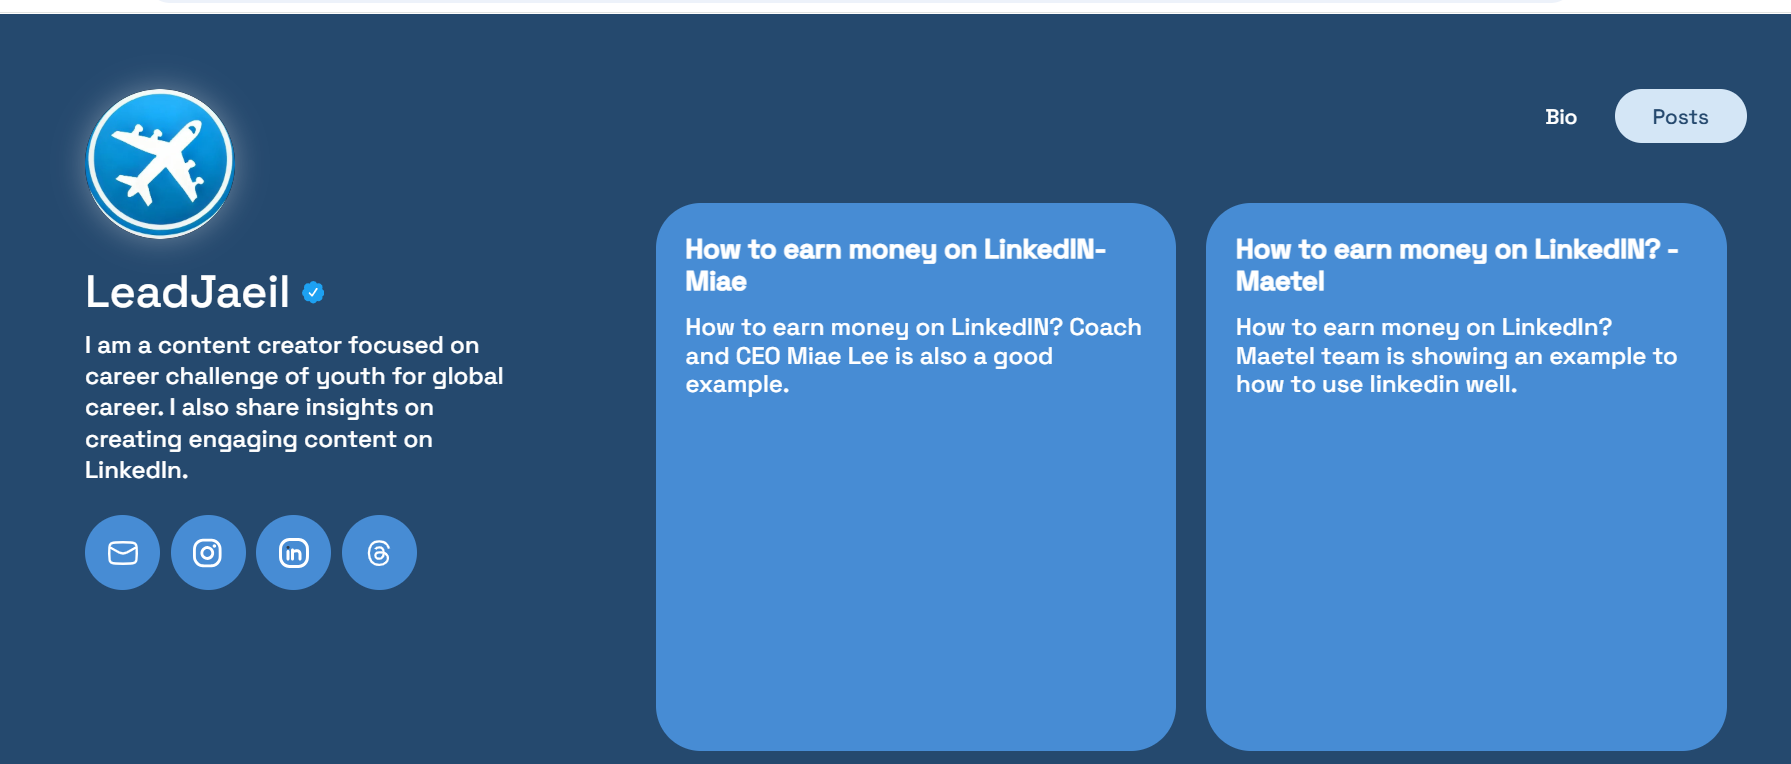Click the blue verified badge checkmark
Image resolution: width=1791 pixels, height=764 pixels.
[313, 292]
